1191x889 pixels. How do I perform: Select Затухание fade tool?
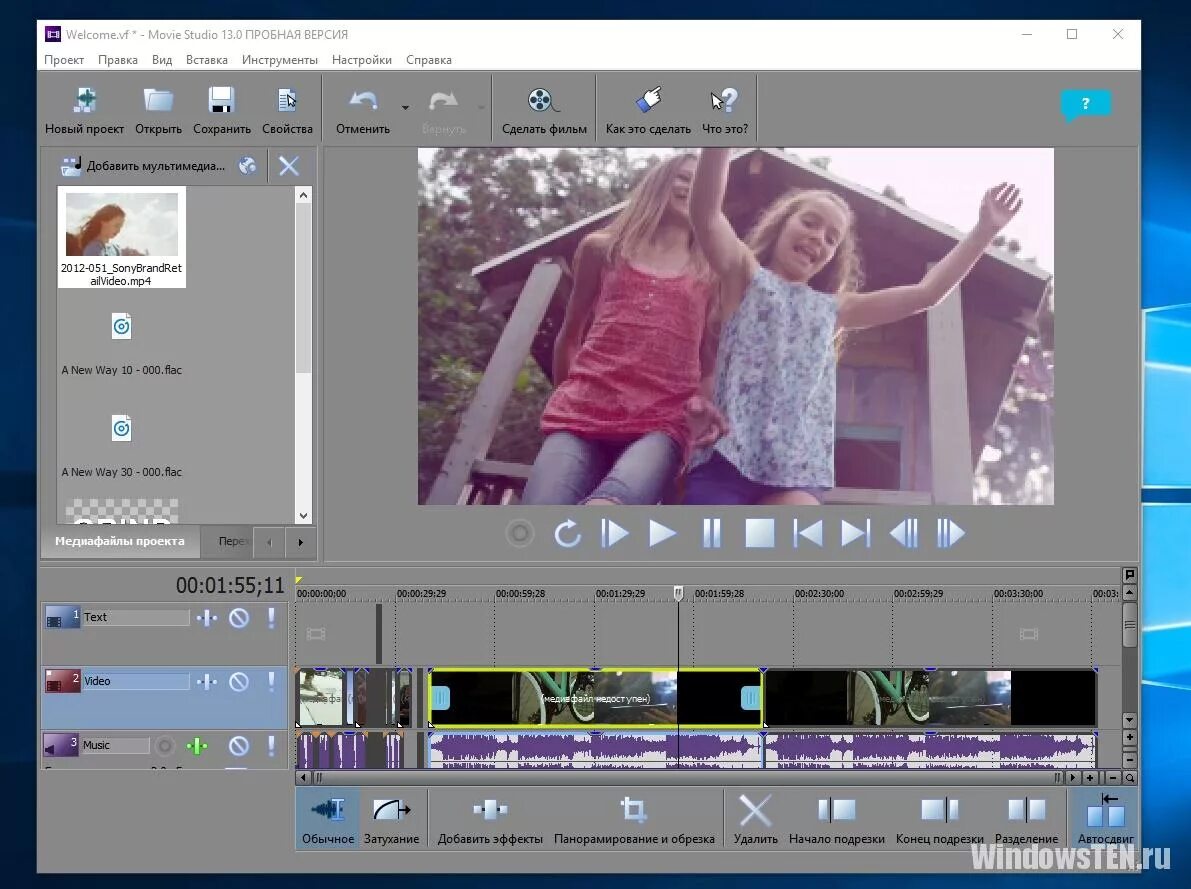[391, 818]
